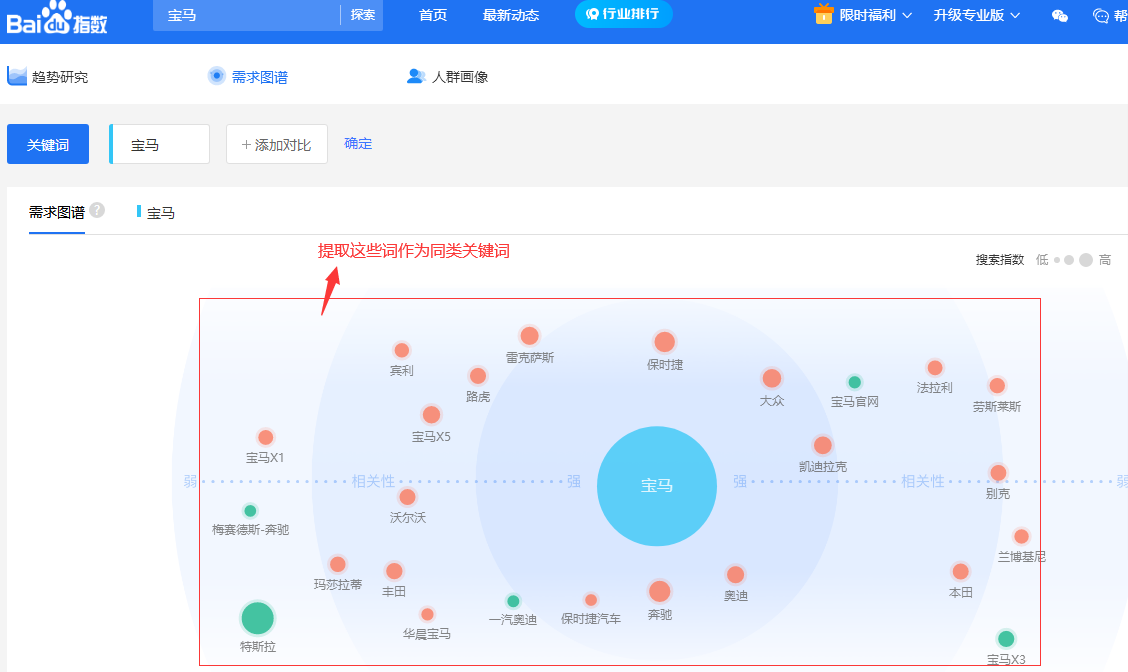Select the 宝马X5 keyword bubble
Screen dimensions: 1128x672
click(x=432, y=414)
